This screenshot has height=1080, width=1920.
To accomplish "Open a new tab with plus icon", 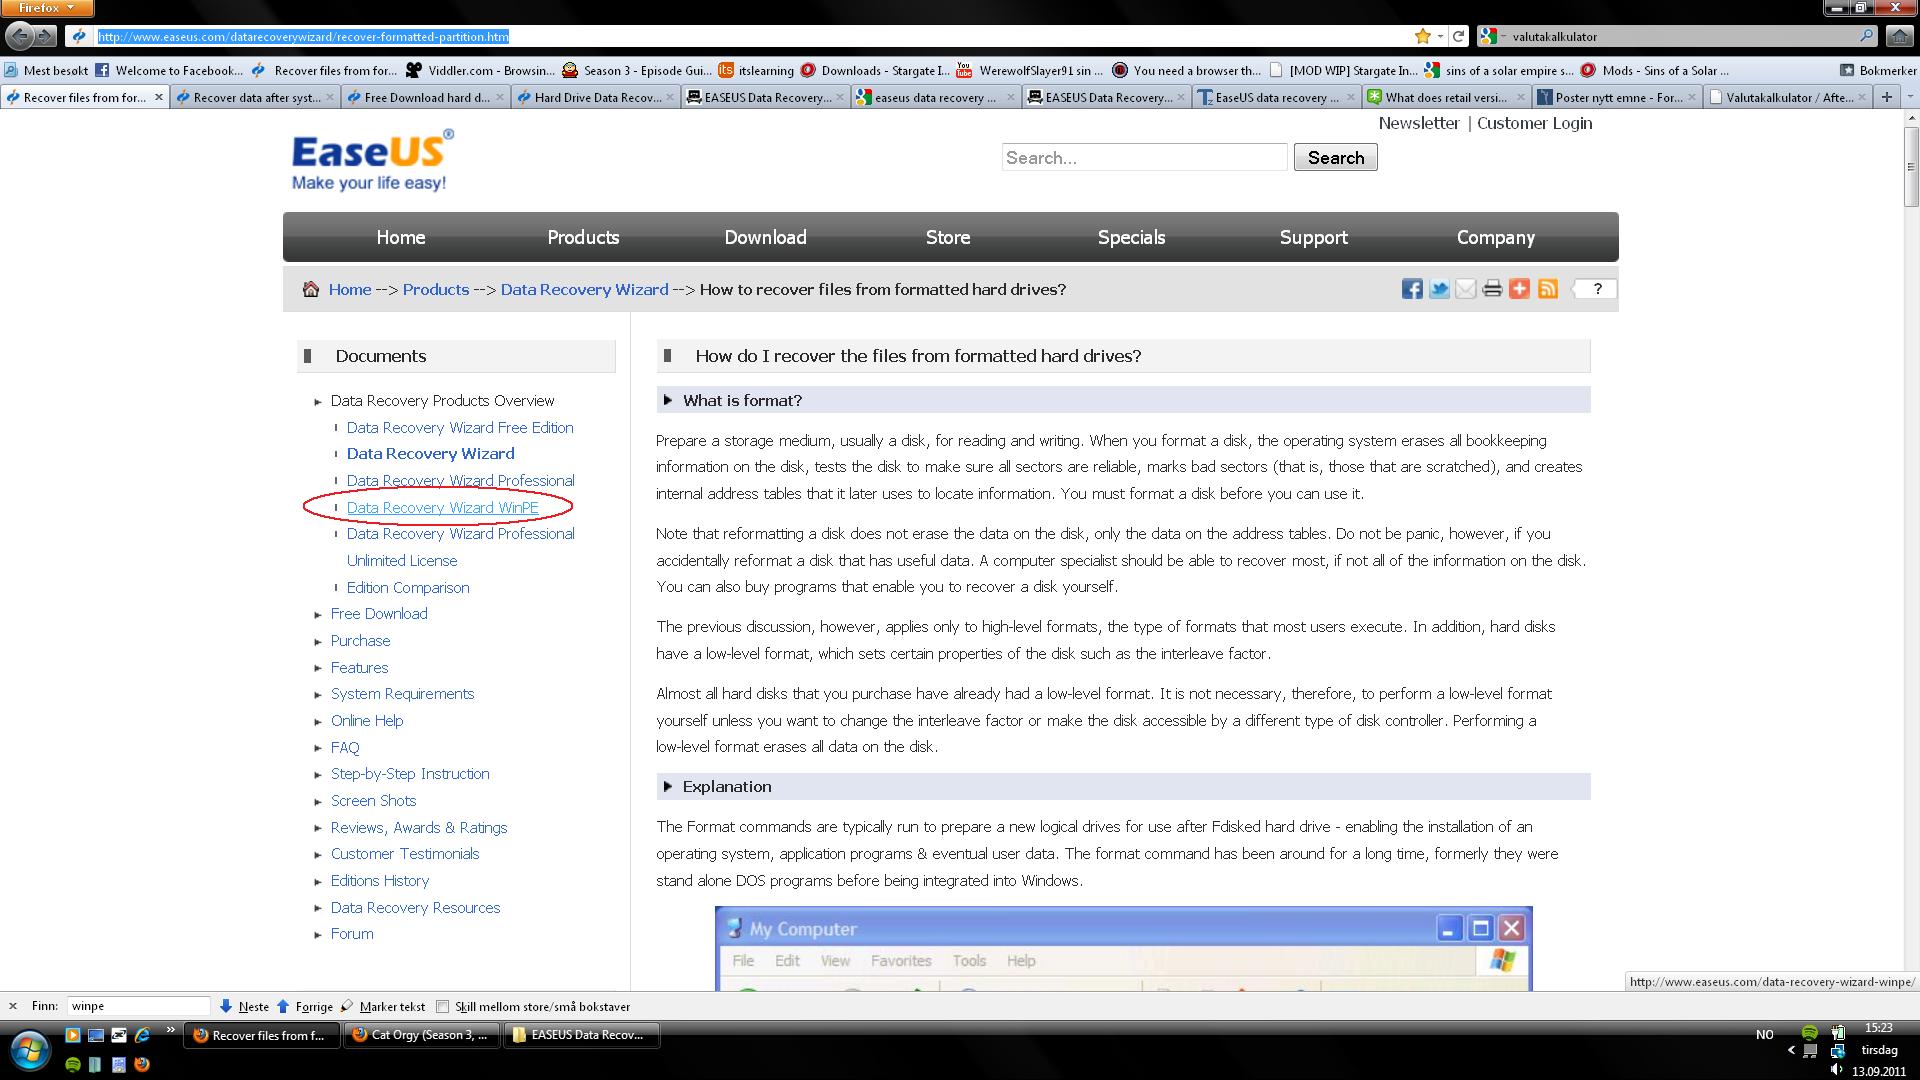I will click(1886, 97).
